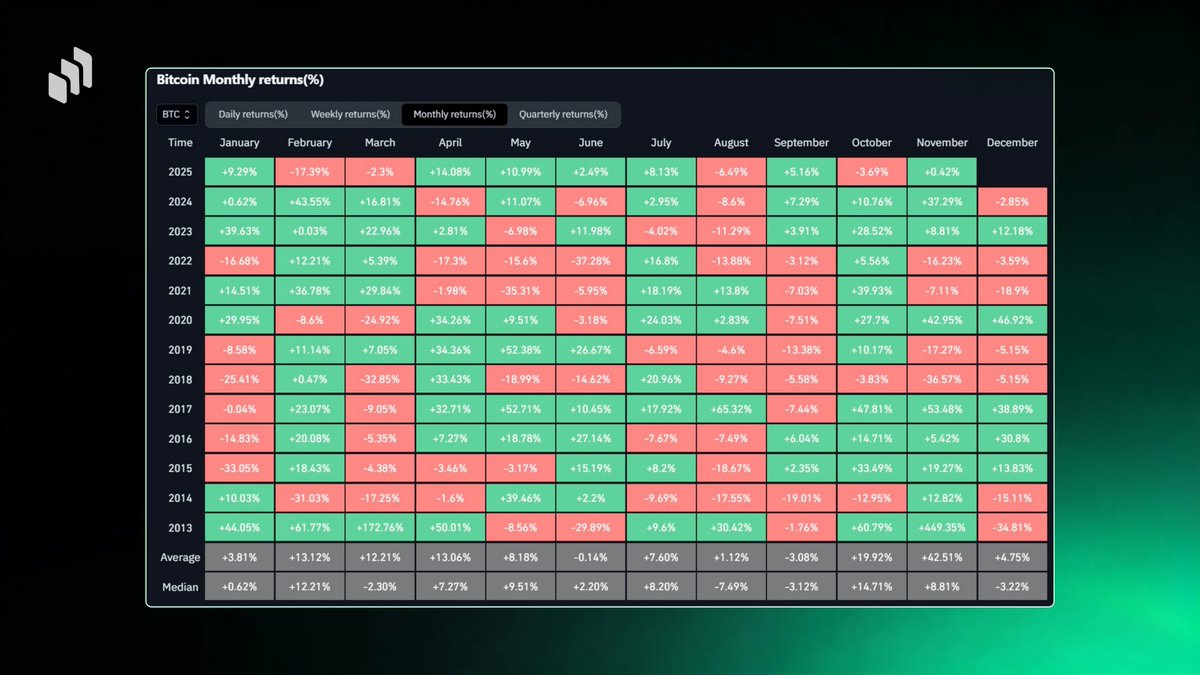Click the 2017 August cell +65.32%
The height and width of the screenshot is (675, 1200).
pos(731,408)
